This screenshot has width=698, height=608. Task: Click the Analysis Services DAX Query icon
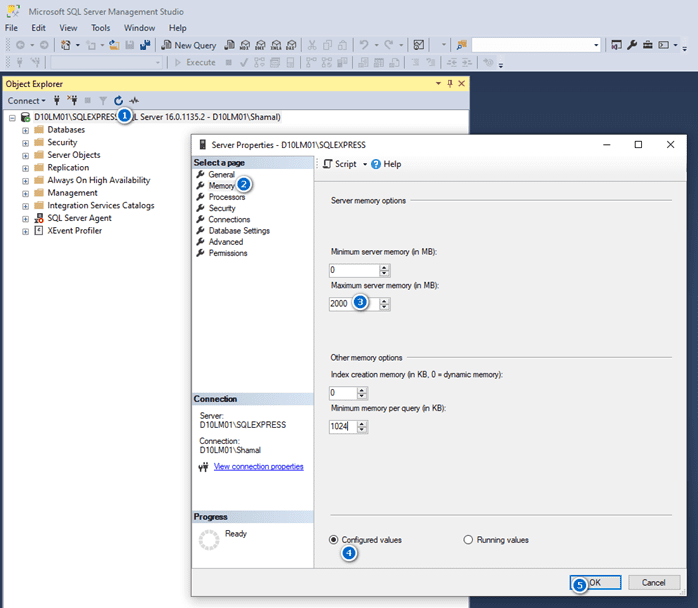292,45
